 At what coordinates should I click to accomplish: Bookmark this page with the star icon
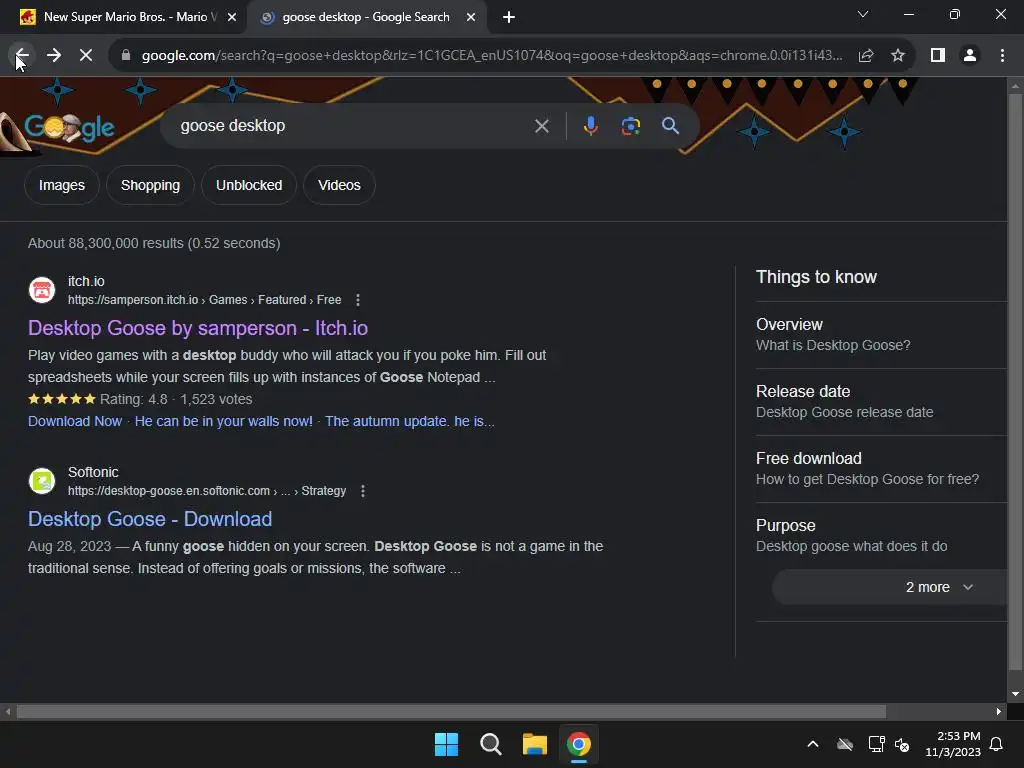[x=898, y=56]
